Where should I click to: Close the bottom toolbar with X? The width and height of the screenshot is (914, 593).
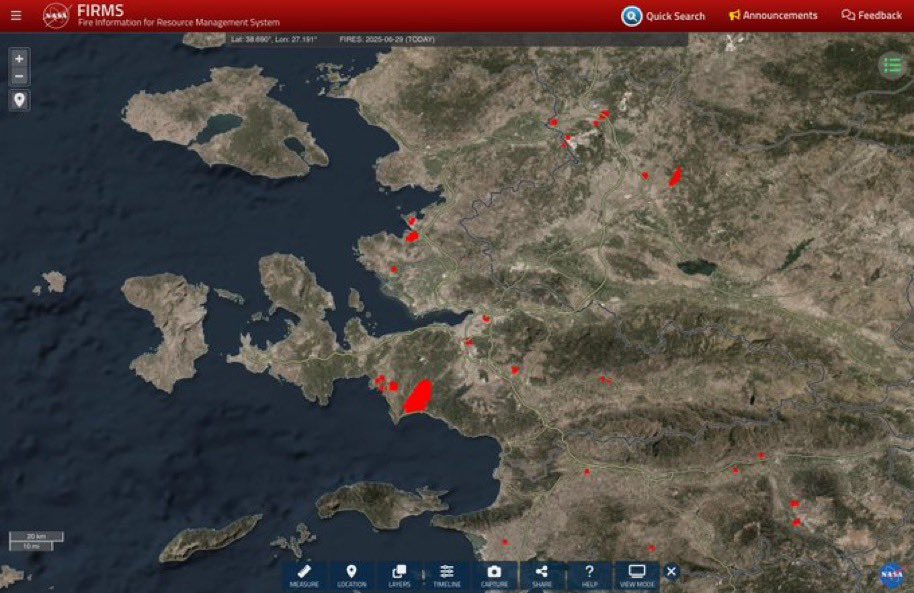(x=672, y=571)
